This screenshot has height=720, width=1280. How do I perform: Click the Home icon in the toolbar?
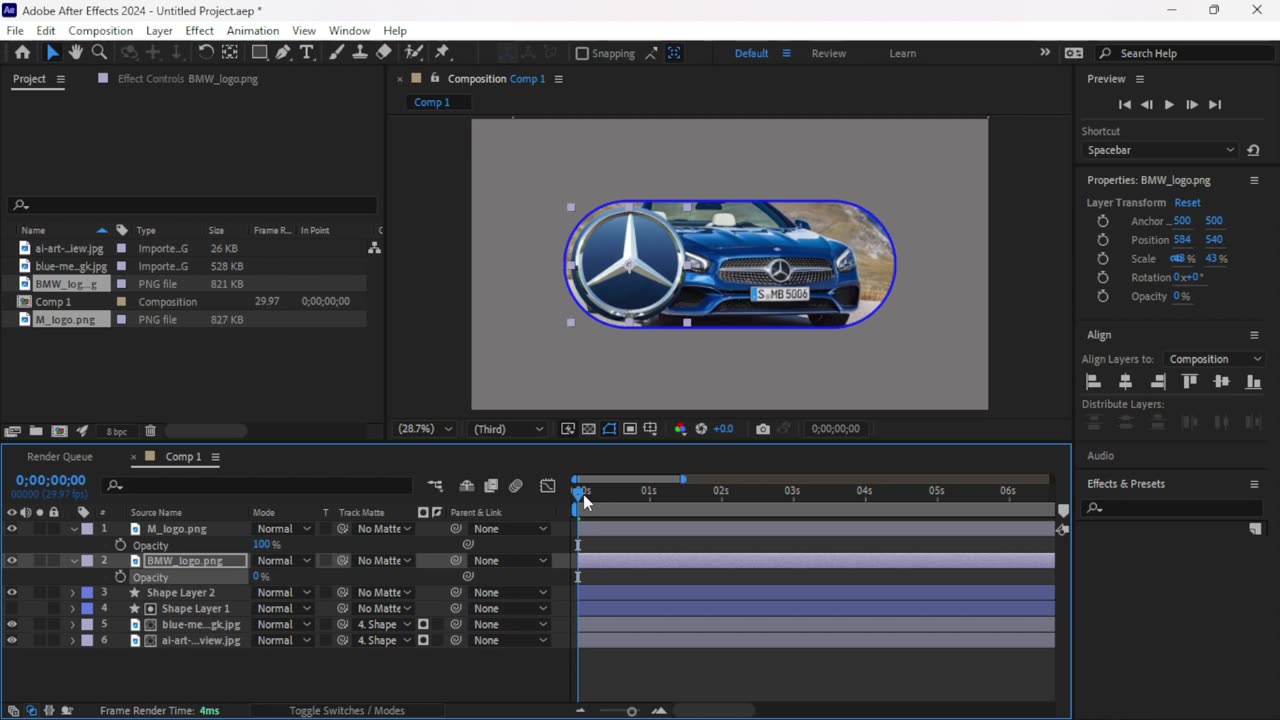point(22,53)
